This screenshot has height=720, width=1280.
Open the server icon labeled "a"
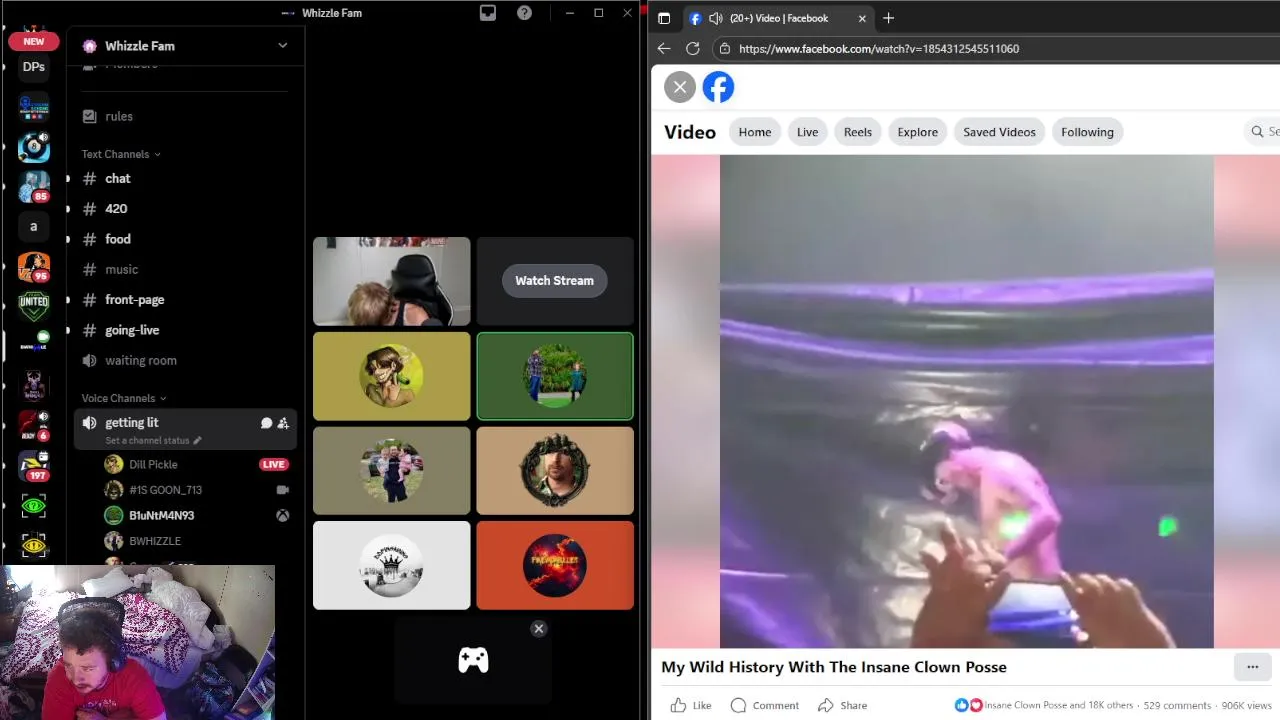[34, 226]
